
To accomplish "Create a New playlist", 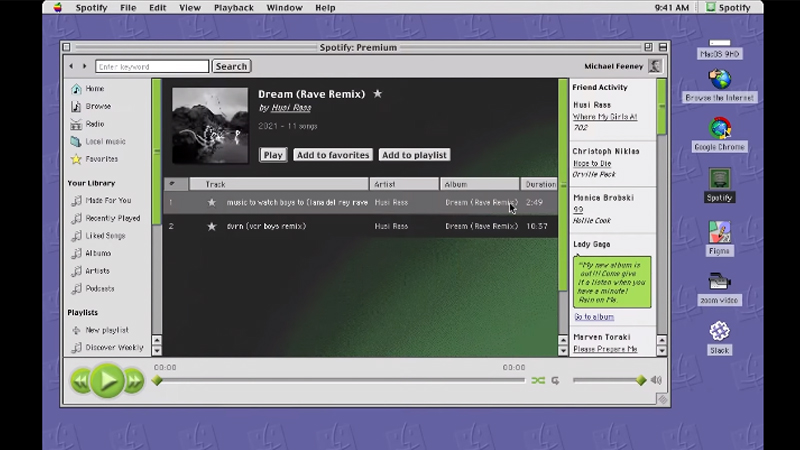I will 100,331.
